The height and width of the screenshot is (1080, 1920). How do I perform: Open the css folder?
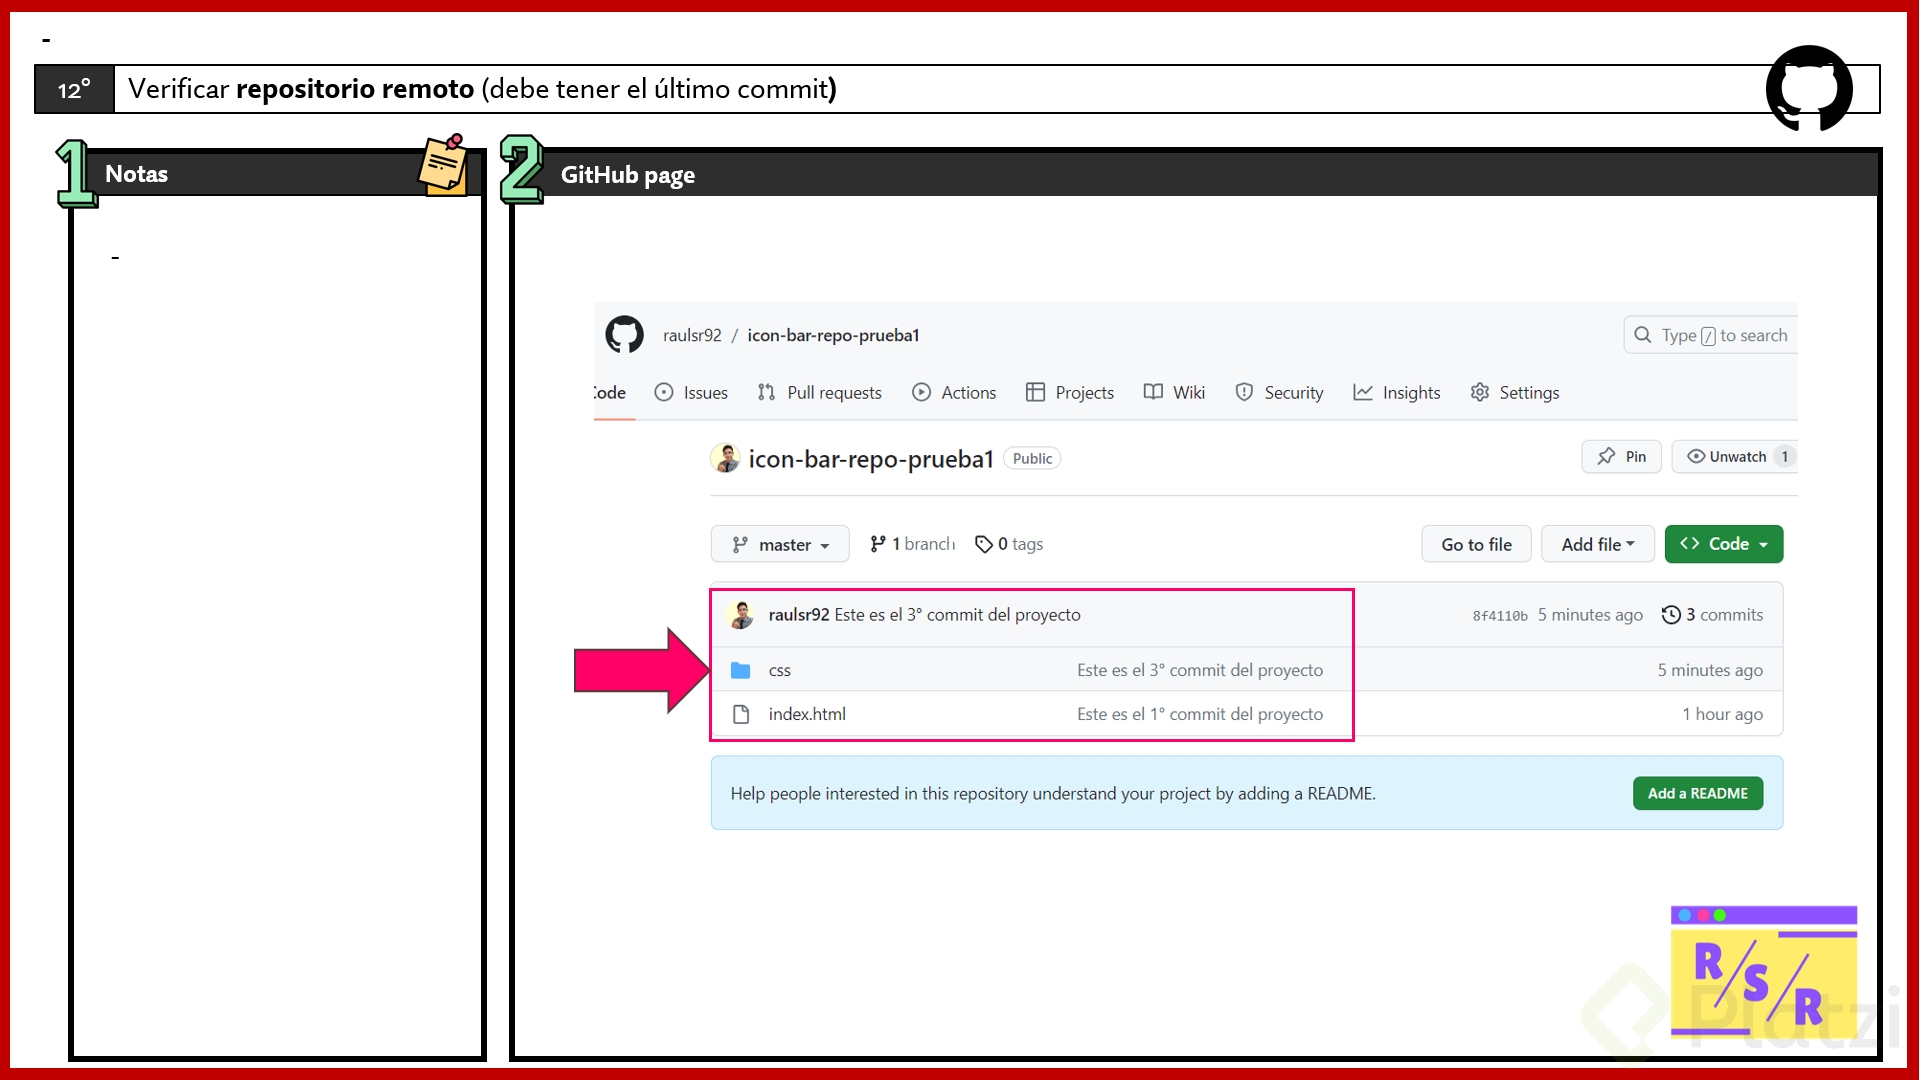coord(779,670)
